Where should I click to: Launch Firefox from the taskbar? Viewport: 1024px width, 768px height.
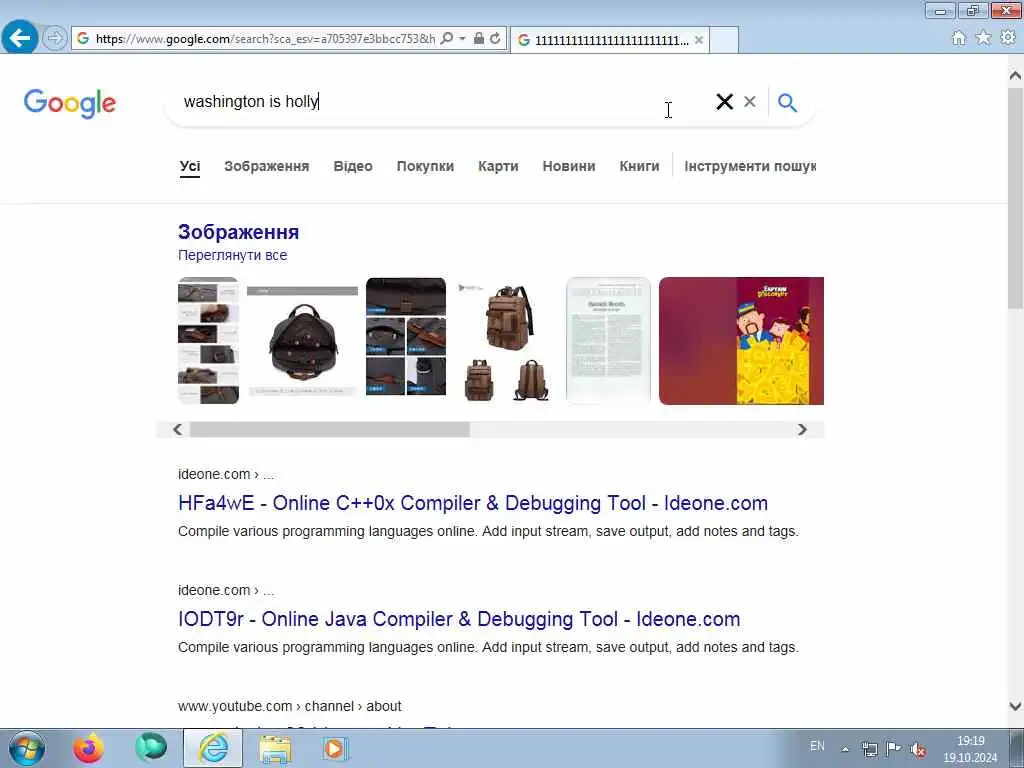[x=88, y=748]
